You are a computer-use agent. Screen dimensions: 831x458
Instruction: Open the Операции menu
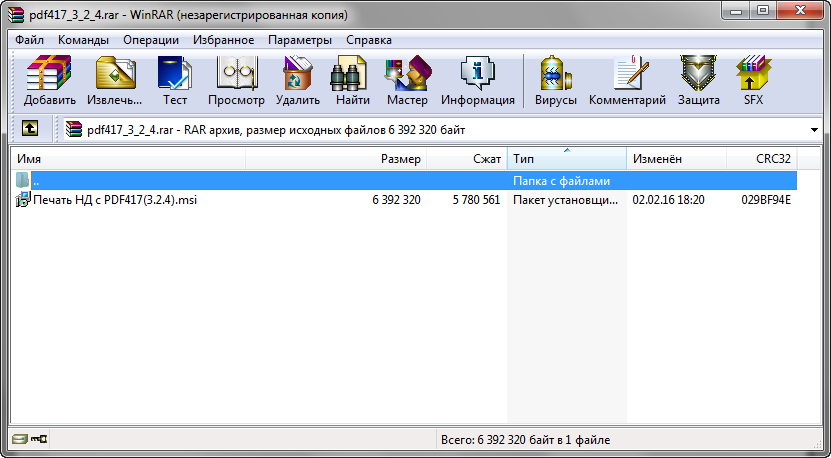coord(151,40)
